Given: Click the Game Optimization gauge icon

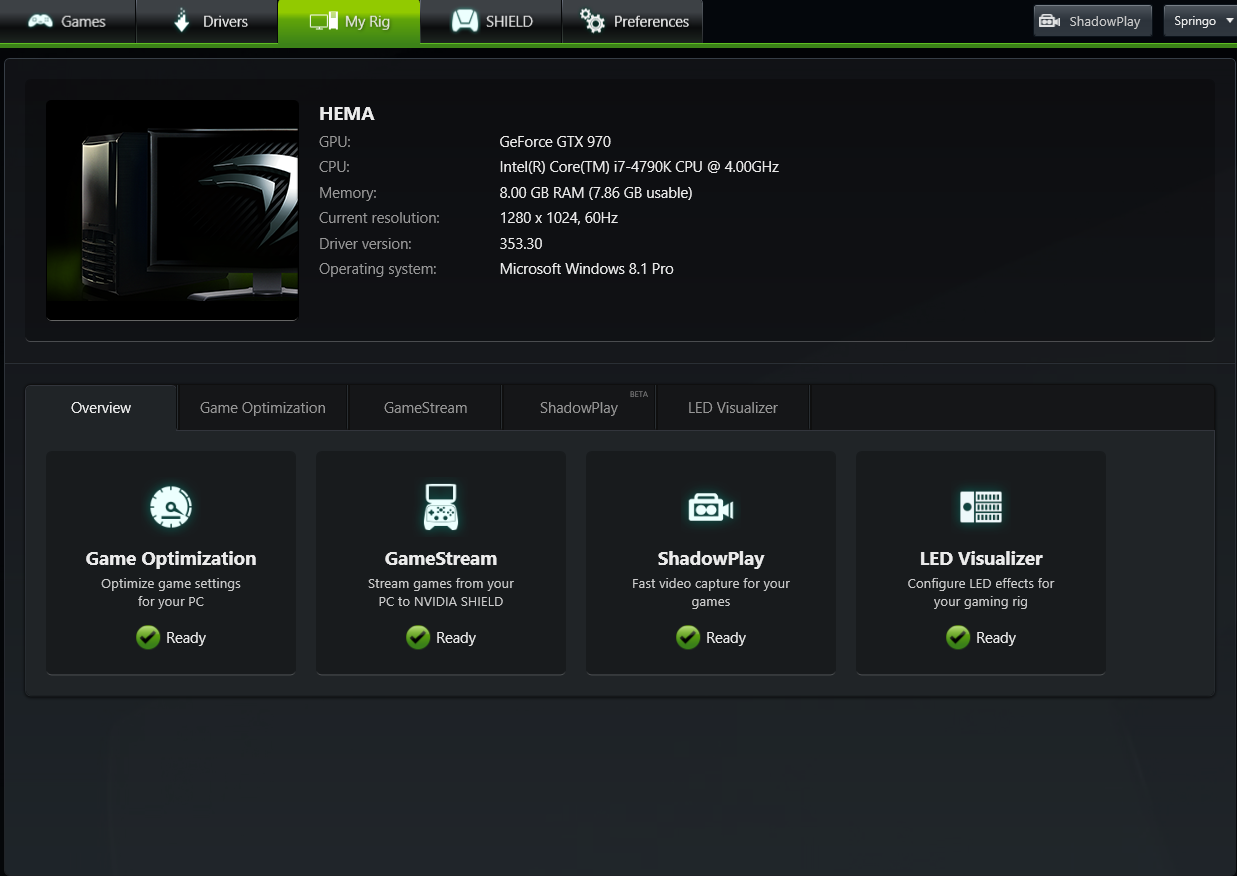Looking at the screenshot, I should 171,507.
